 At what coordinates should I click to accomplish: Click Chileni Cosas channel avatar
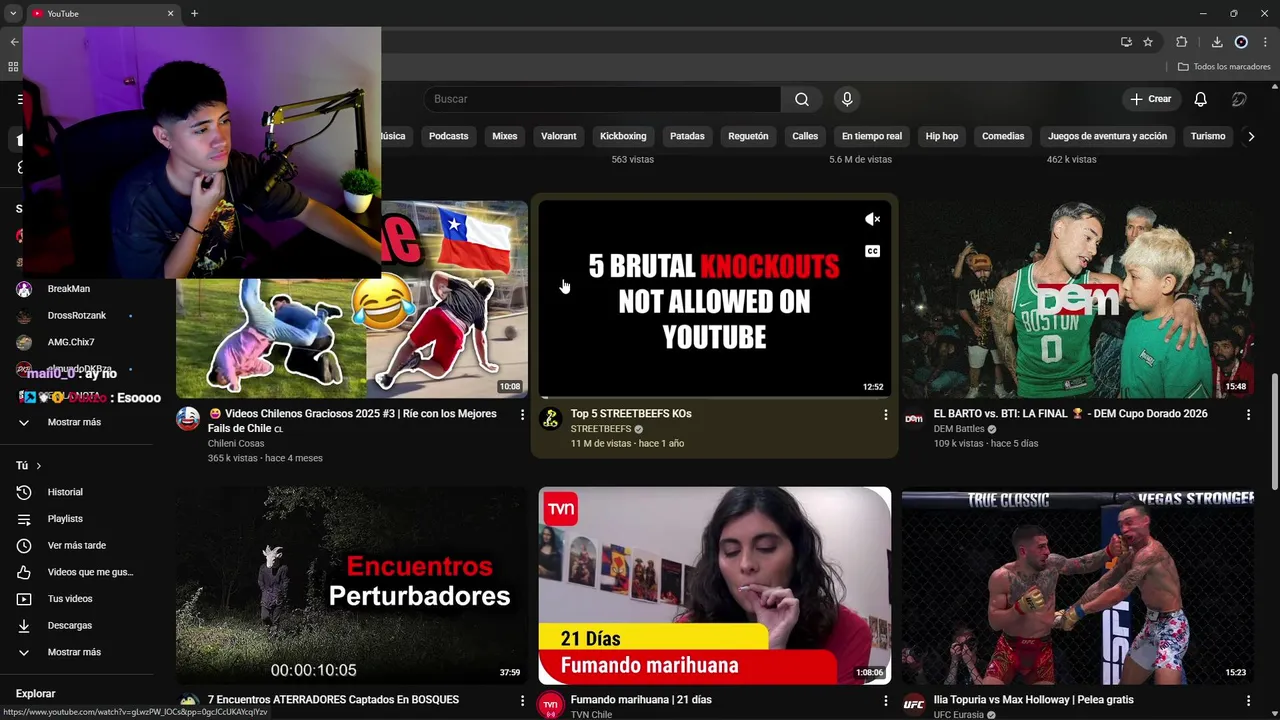[x=188, y=419]
